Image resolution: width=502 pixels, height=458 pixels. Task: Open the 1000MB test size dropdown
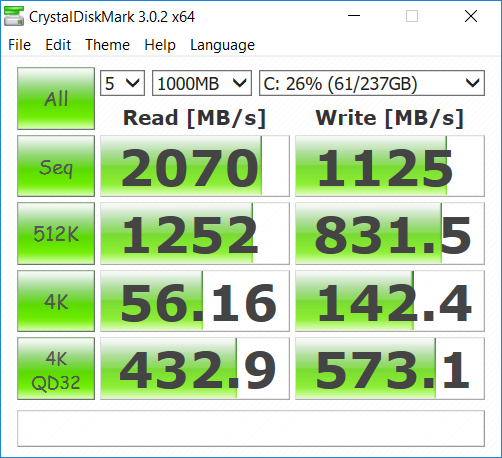pyautogui.click(x=202, y=83)
